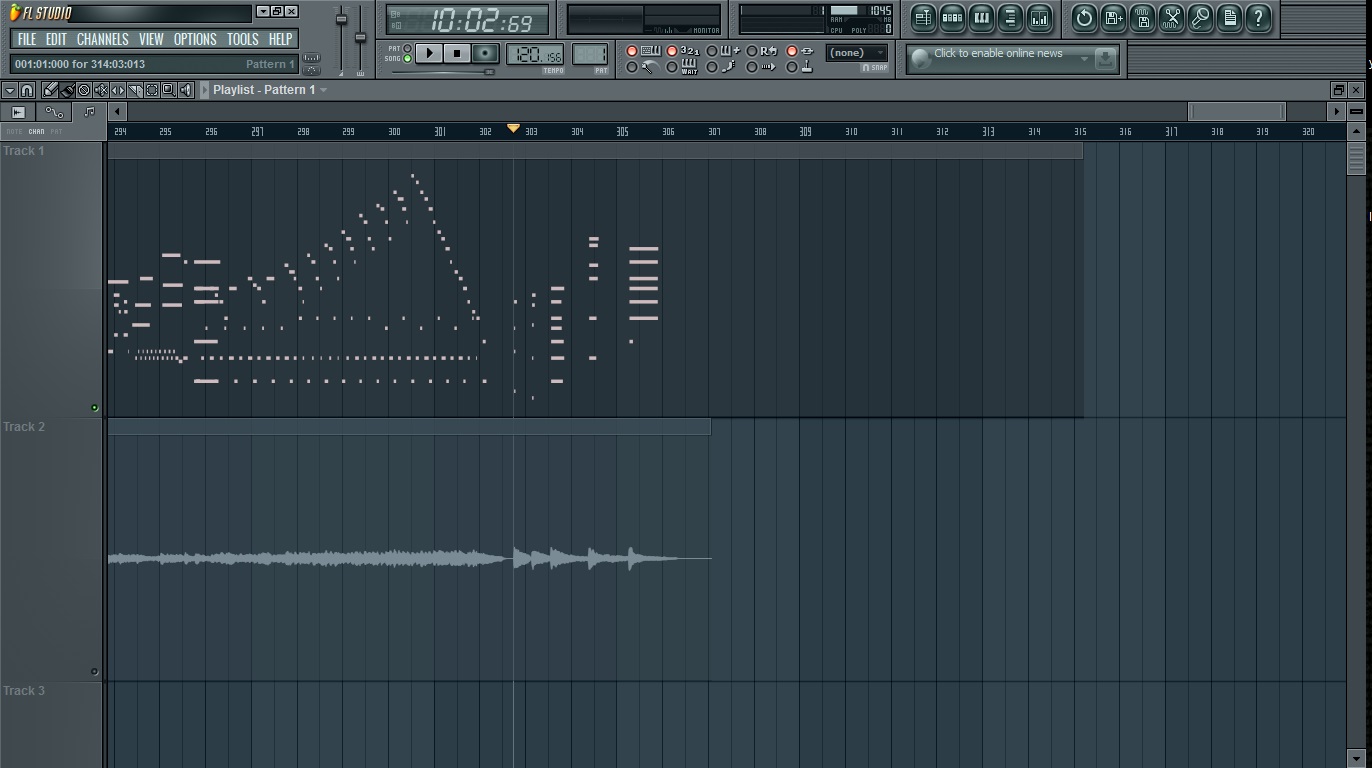Click the master volume slider
This screenshot has height=768, width=1372.
tap(341, 40)
